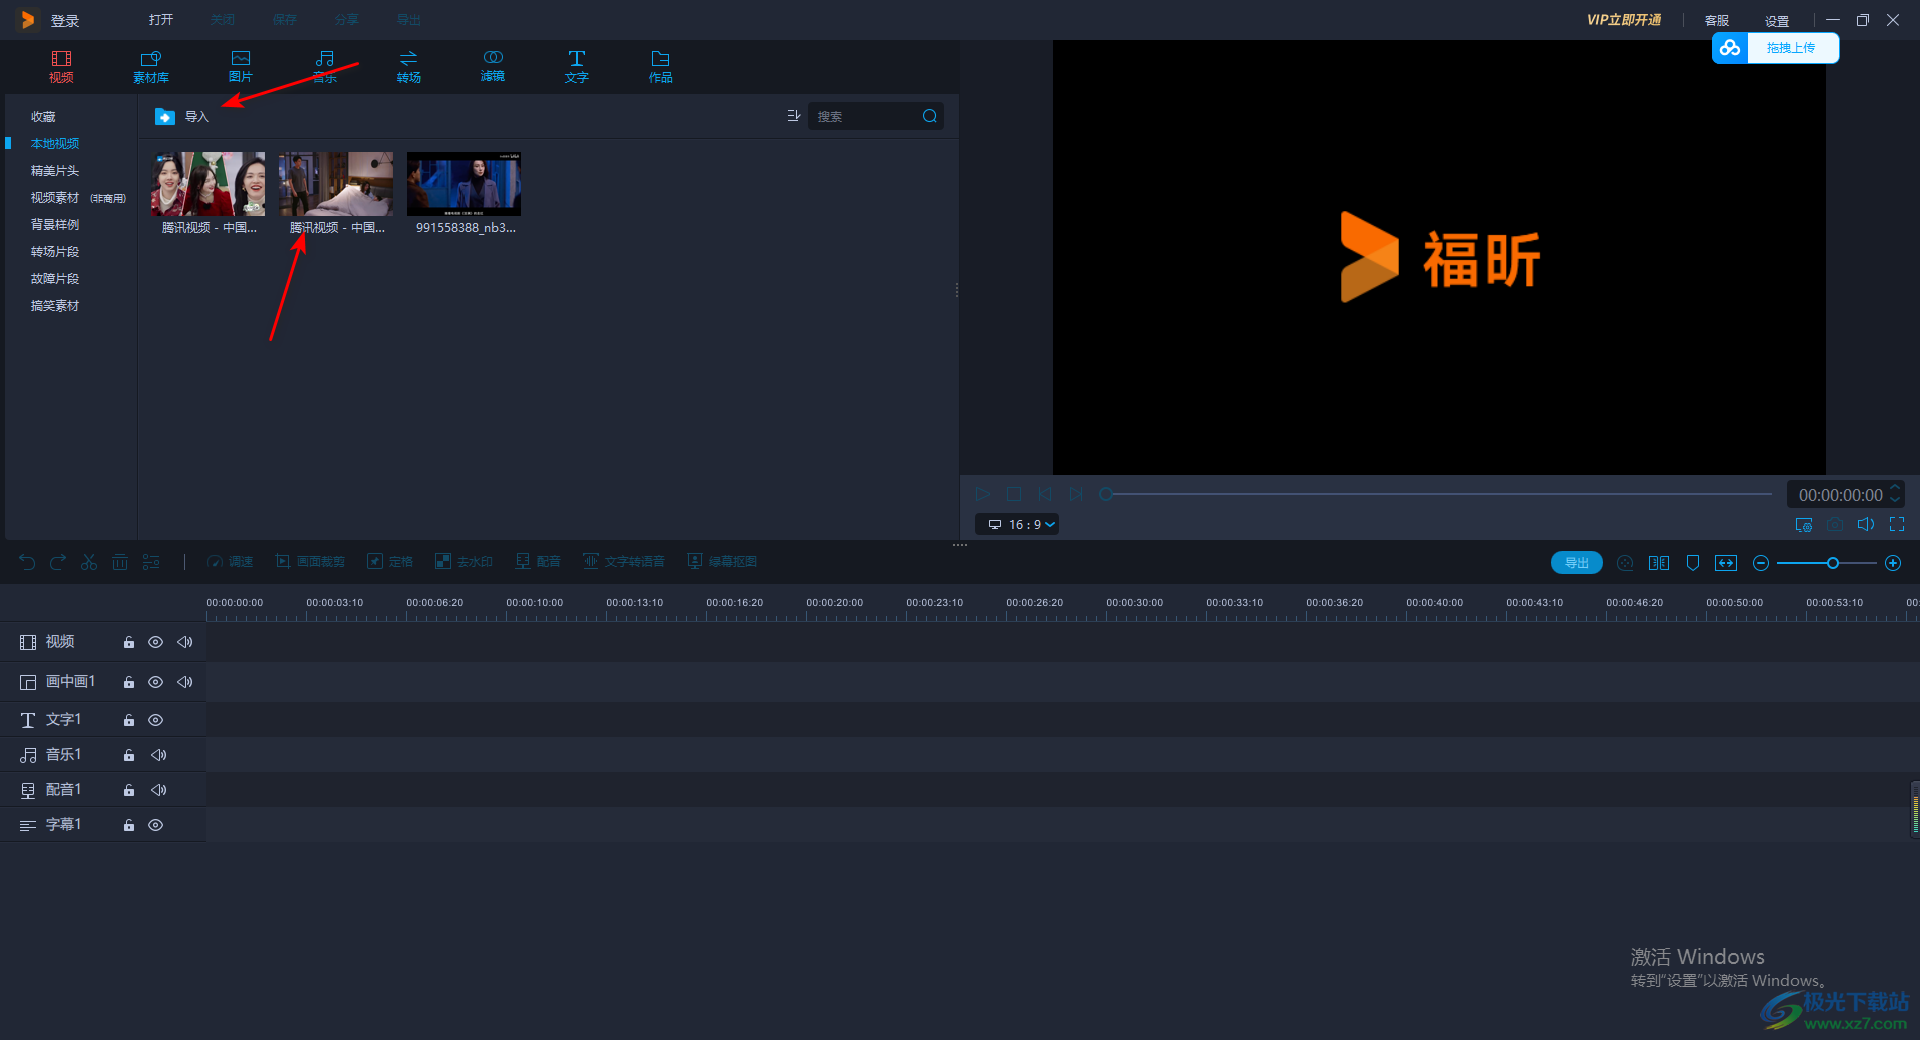Image resolution: width=1920 pixels, height=1040 pixels.
Task: Open the 视频 (Video) tab
Action: 61,66
